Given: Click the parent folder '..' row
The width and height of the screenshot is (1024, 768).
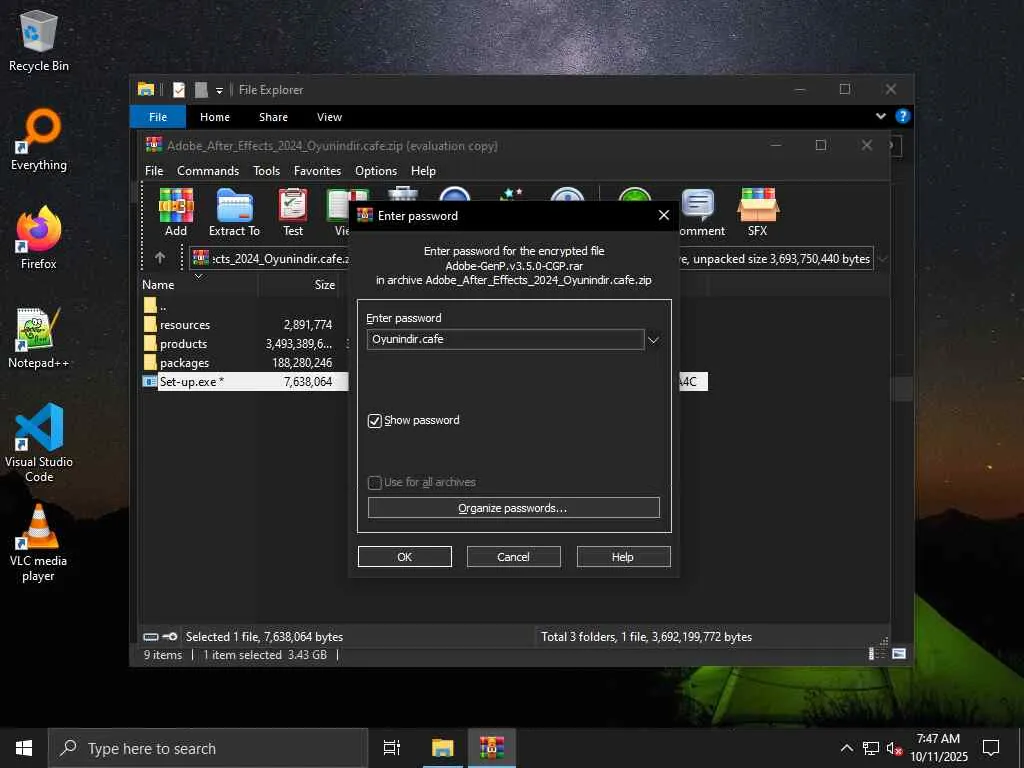Looking at the screenshot, I should (244, 306).
